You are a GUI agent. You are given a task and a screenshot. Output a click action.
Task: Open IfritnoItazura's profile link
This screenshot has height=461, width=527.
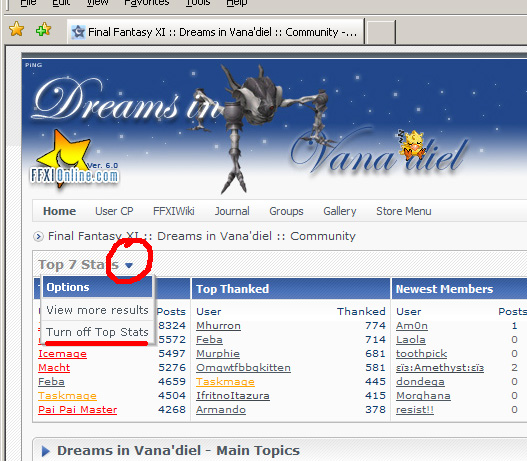[x=233, y=396]
